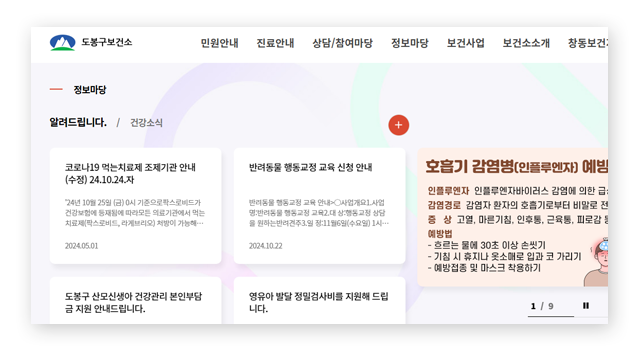The width and height of the screenshot is (640, 362).
Task: Open the 창동보건 menu item
Action: tap(587, 43)
